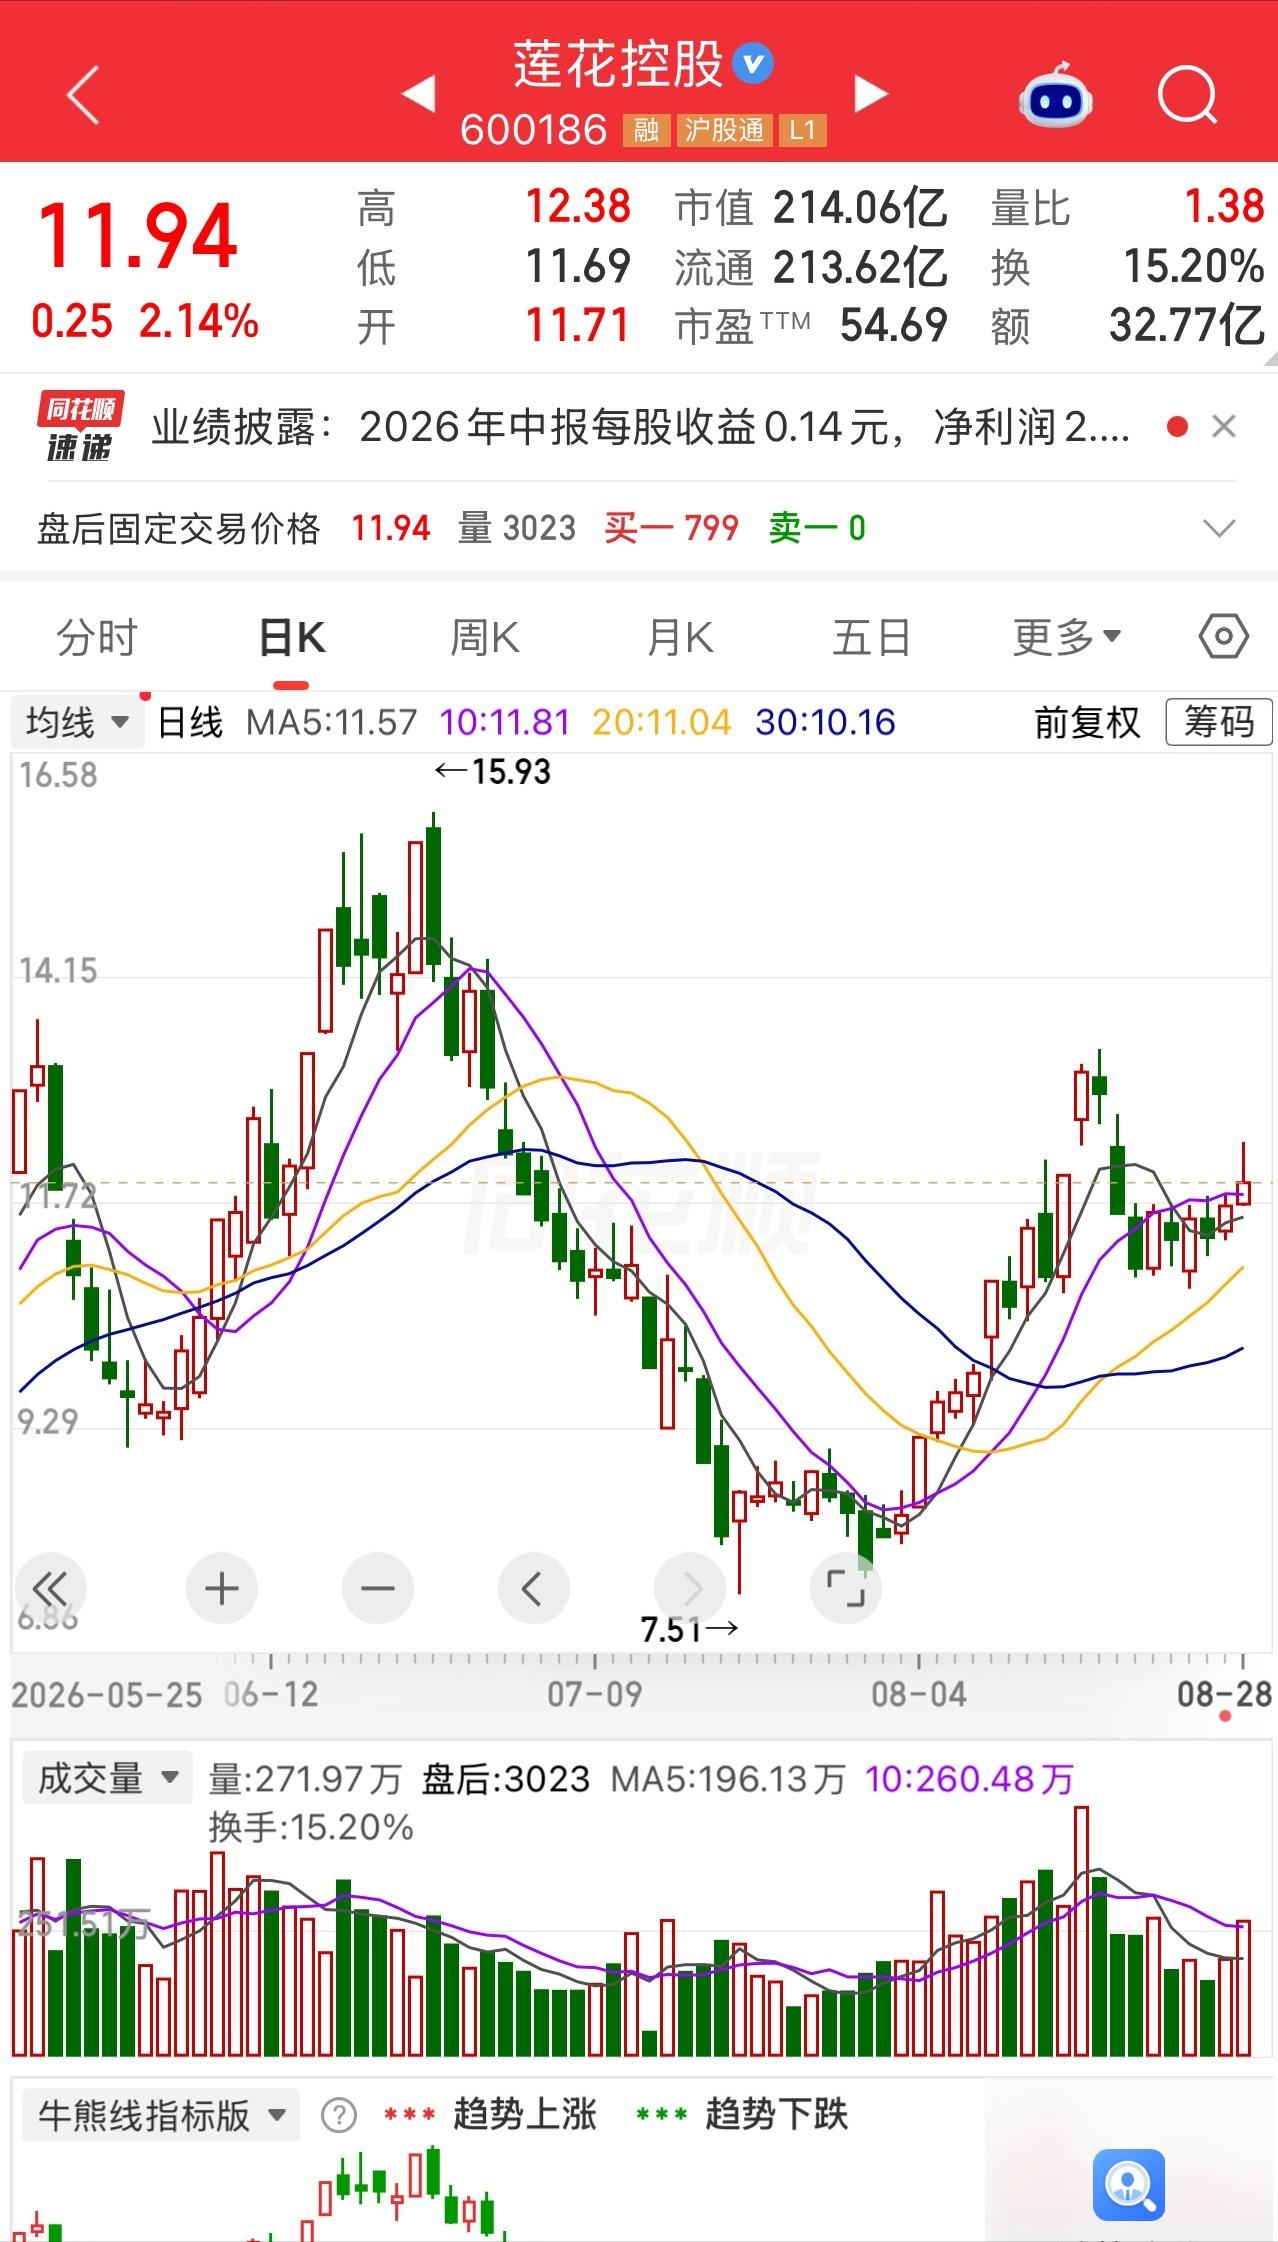Go to next stock with right triangle
The height and width of the screenshot is (2242, 1278).
pos(870,94)
